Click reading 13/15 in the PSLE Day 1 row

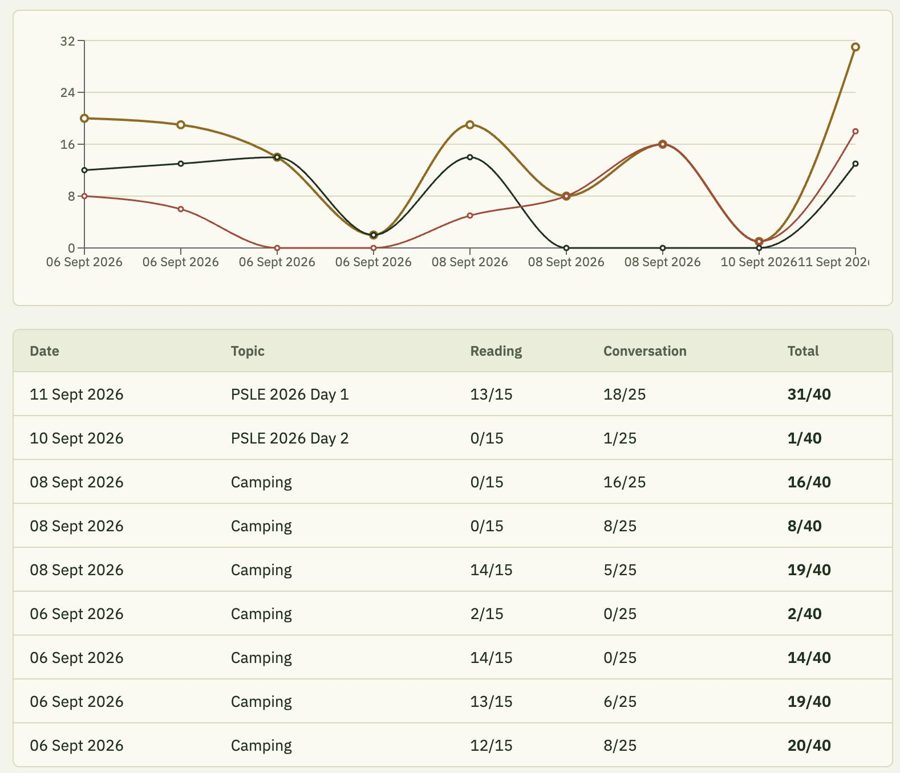click(x=491, y=394)
